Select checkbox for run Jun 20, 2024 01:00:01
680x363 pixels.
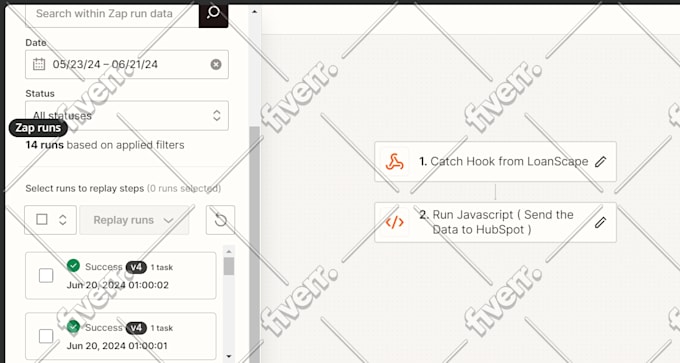[46, 336]
